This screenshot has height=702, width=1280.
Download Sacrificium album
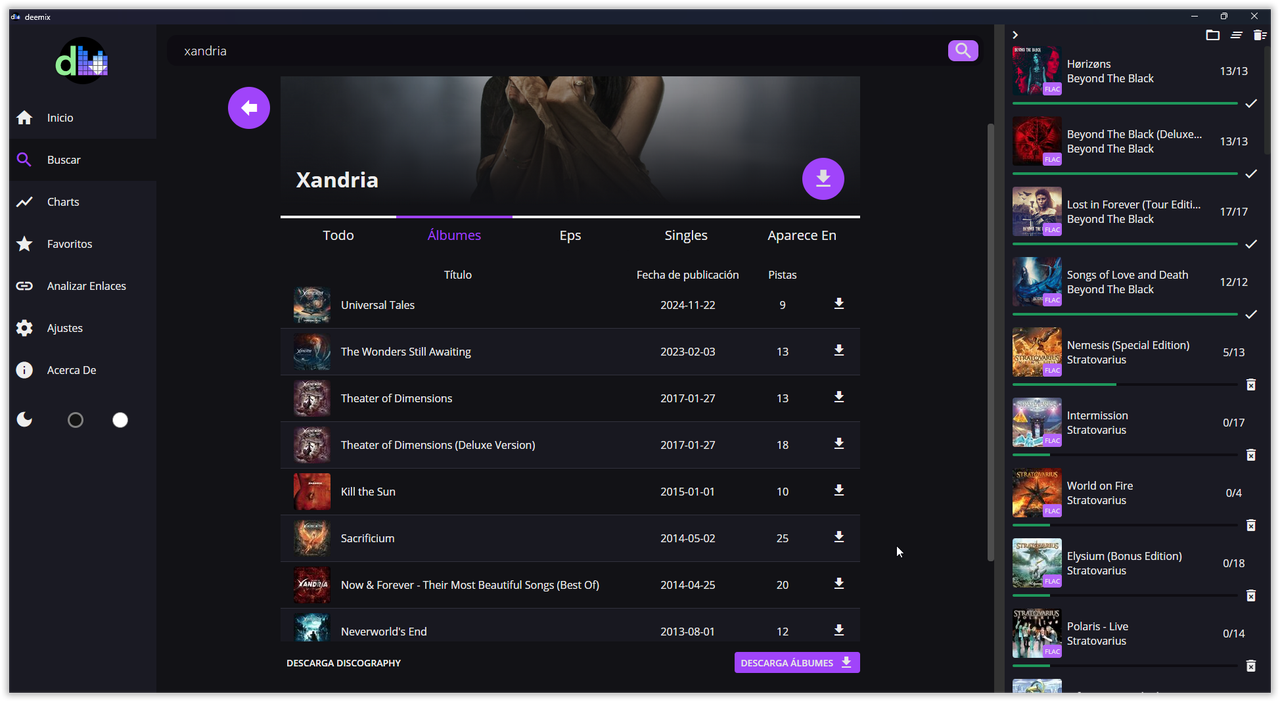coord(839,537)
